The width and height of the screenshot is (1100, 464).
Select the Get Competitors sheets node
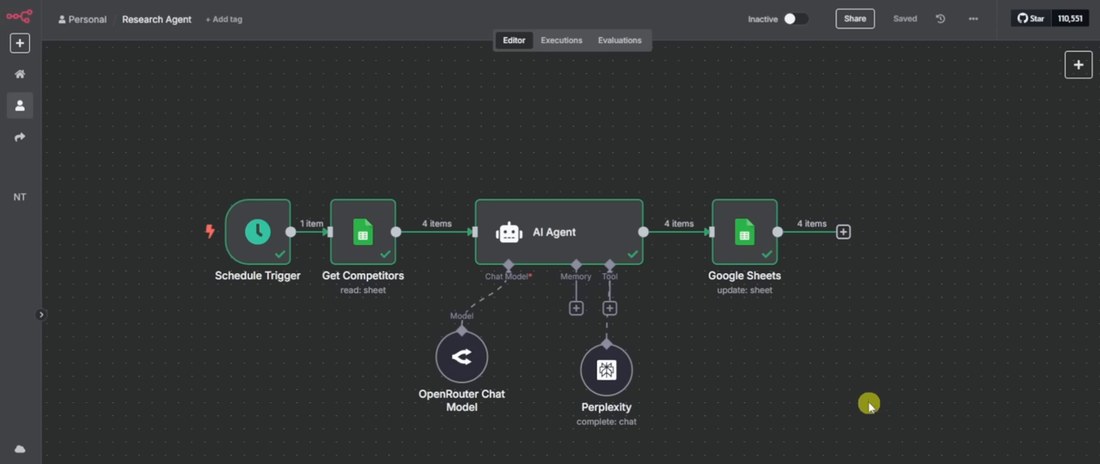(363, 232)
